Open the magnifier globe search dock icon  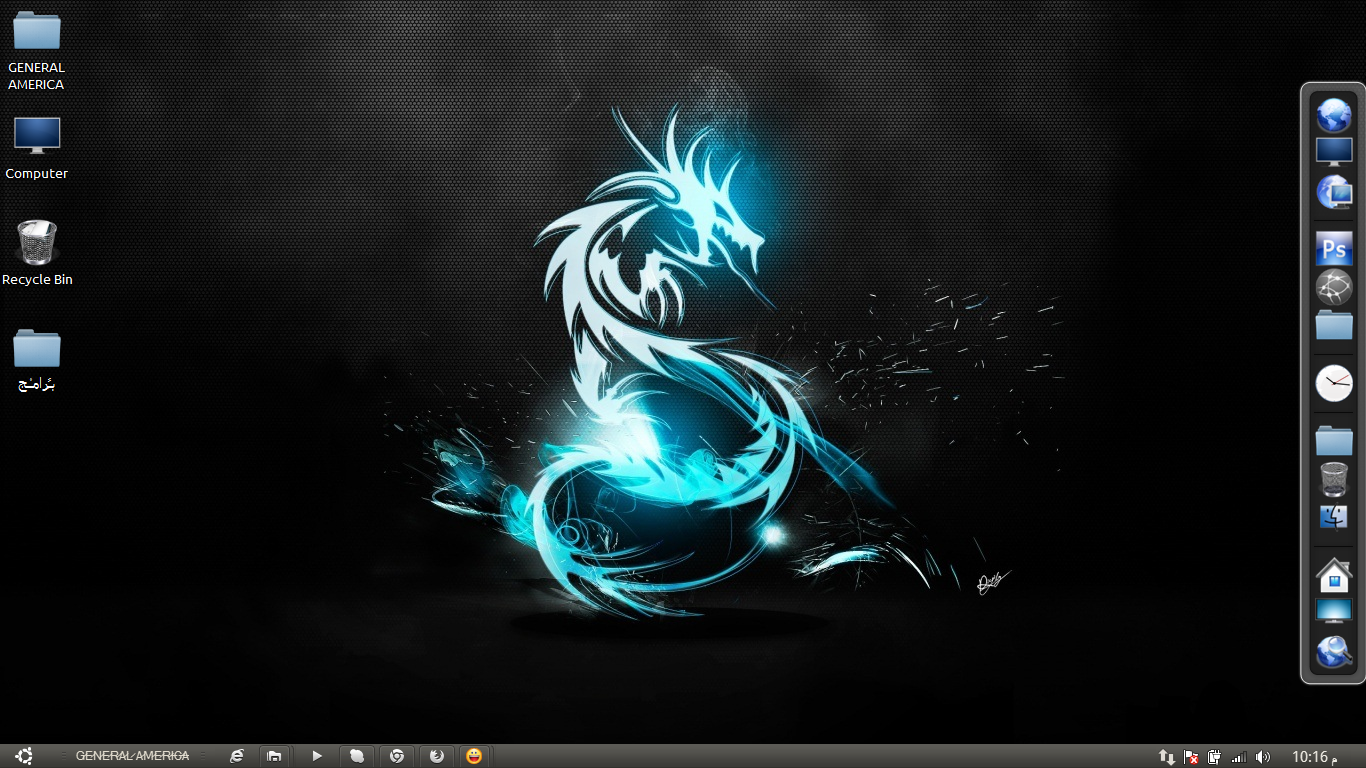(x=1334, y=652)
